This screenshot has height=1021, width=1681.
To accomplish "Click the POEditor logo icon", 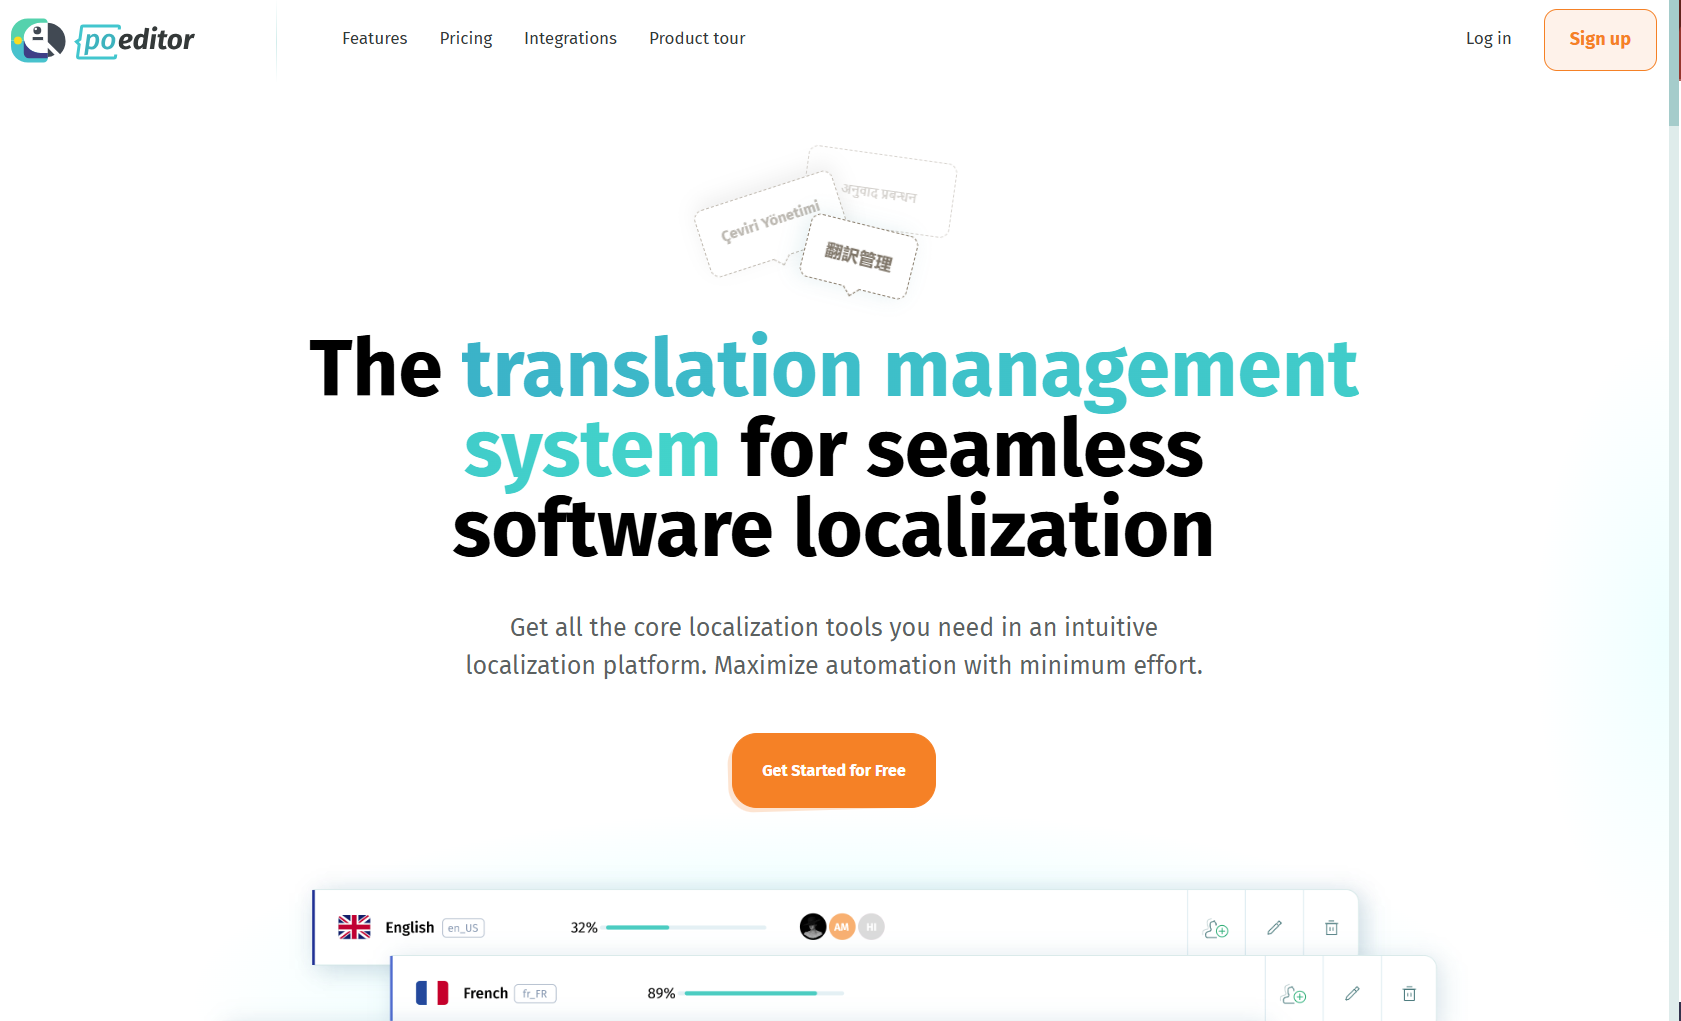I will pyautogui.click(x=38, y=40).
